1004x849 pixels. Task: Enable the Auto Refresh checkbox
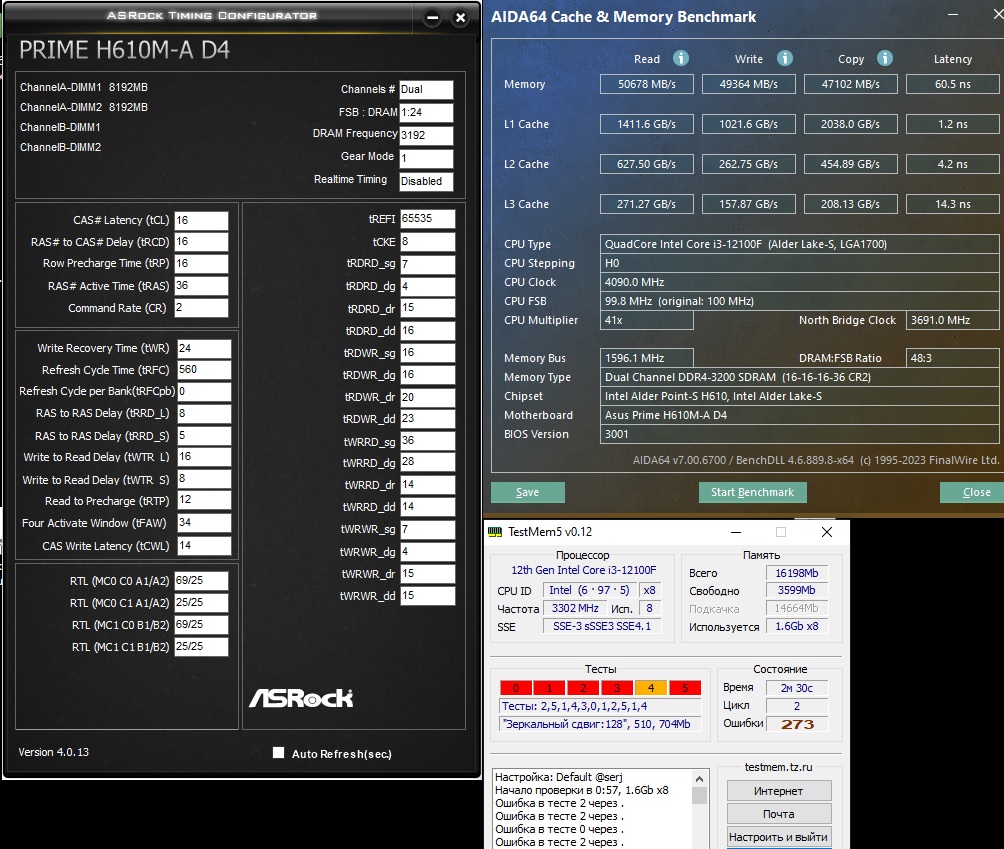[279, 753]
